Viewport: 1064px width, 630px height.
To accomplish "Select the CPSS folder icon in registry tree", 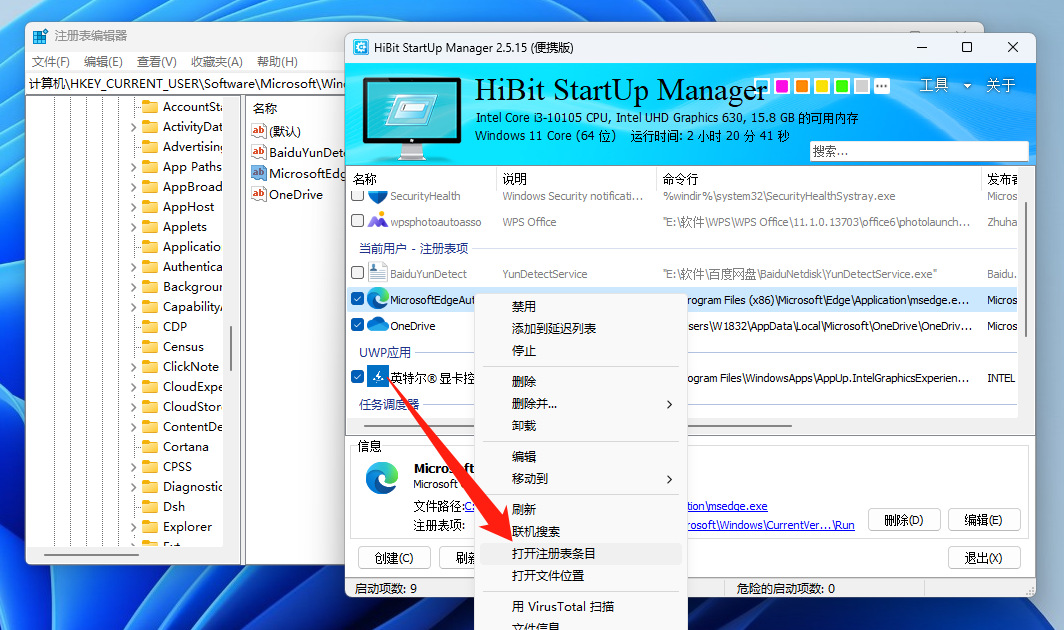I will (x=150, y=467).
